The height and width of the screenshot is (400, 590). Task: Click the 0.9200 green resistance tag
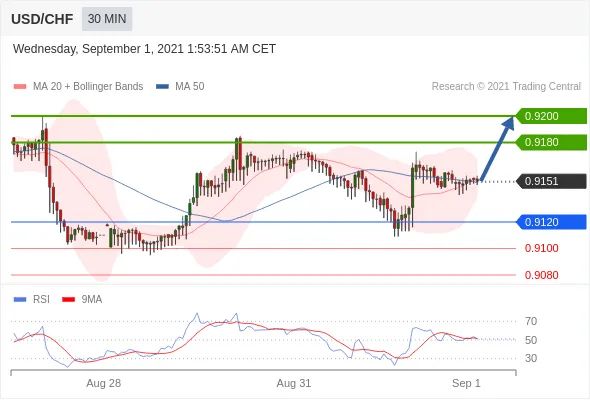[x=550, y=116]
